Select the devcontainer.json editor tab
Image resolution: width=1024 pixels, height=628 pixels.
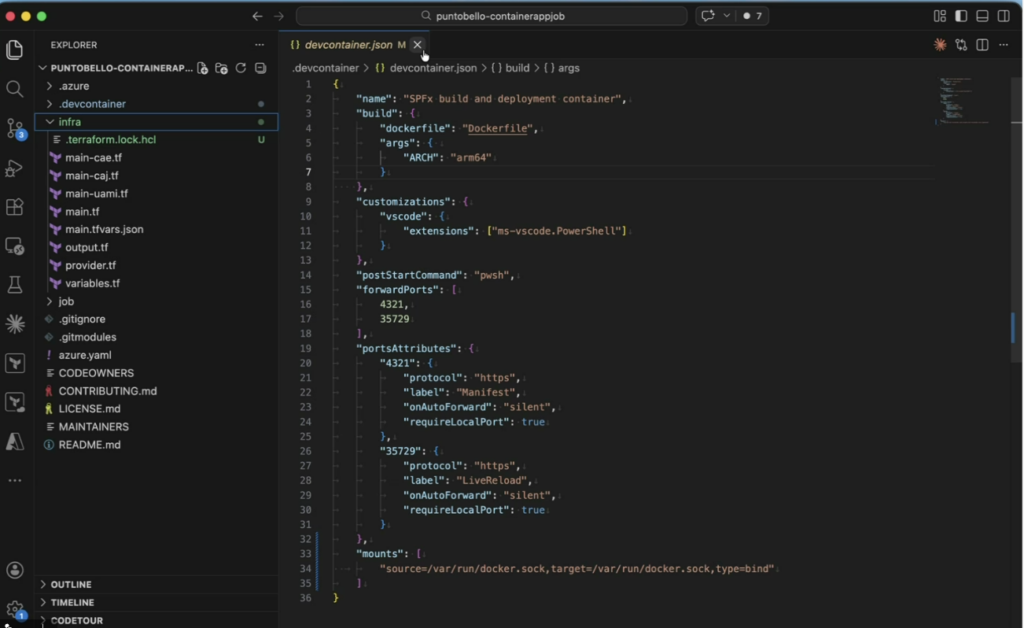[x=346, y=45]
